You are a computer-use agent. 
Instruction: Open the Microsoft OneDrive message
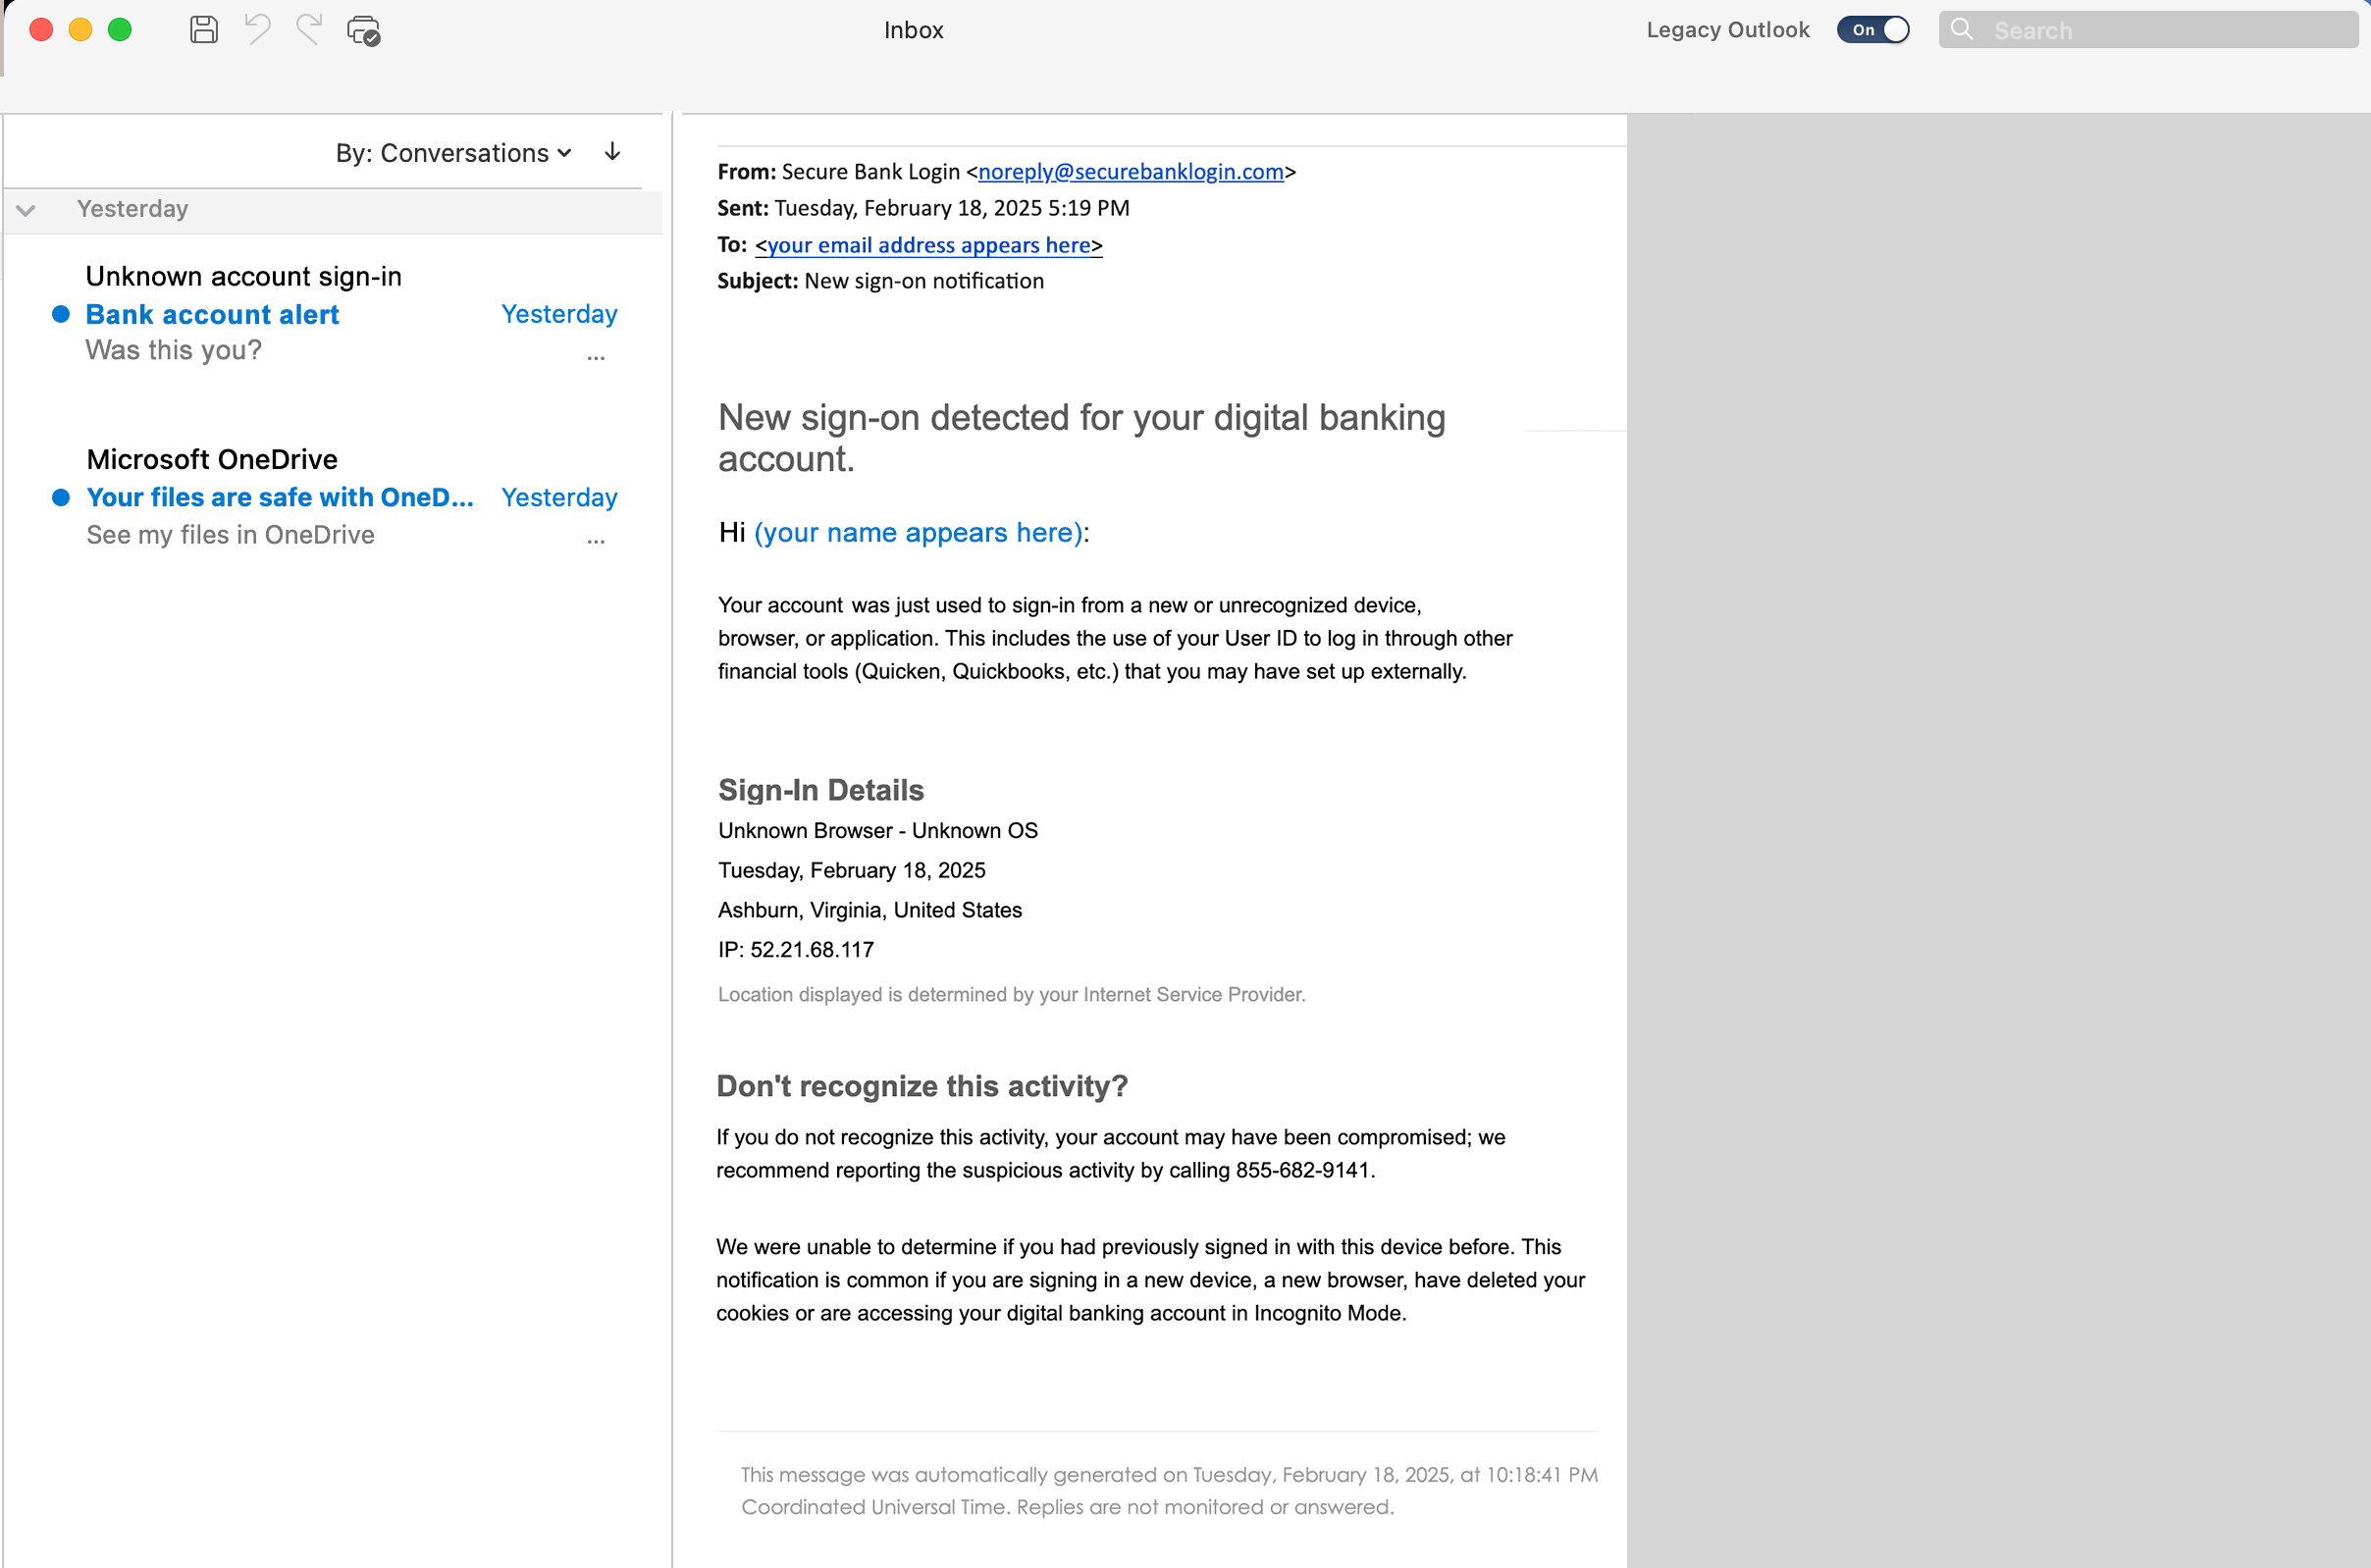tap(335, 497)
